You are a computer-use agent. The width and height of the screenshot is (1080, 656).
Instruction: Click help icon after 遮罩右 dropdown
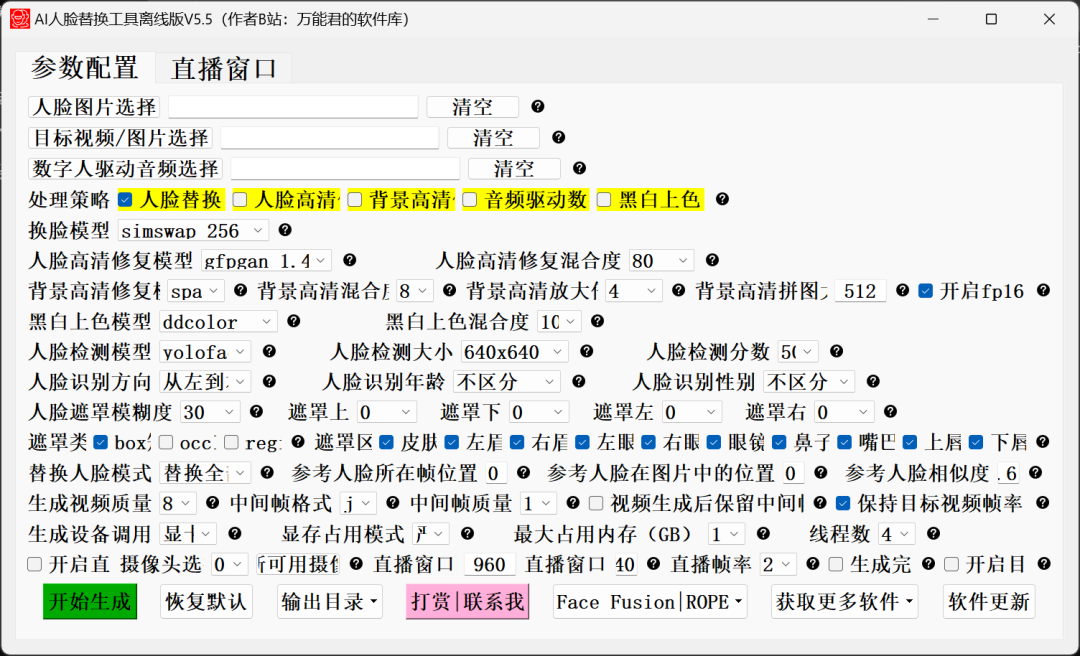pos(891,411)
